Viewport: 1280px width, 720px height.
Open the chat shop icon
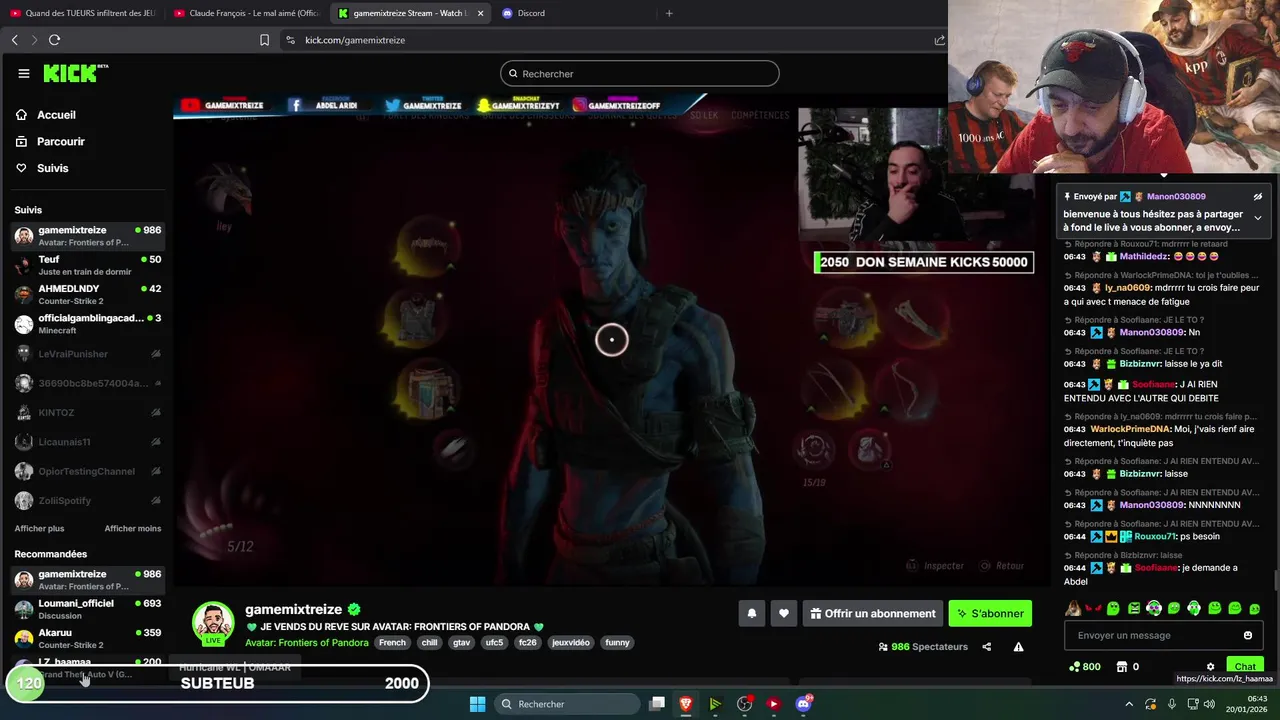click(1122, 667)
